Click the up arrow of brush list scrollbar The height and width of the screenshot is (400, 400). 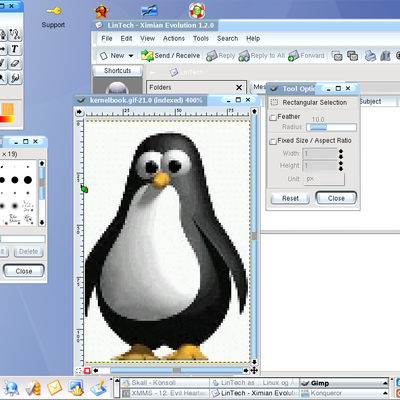(42, 163)
